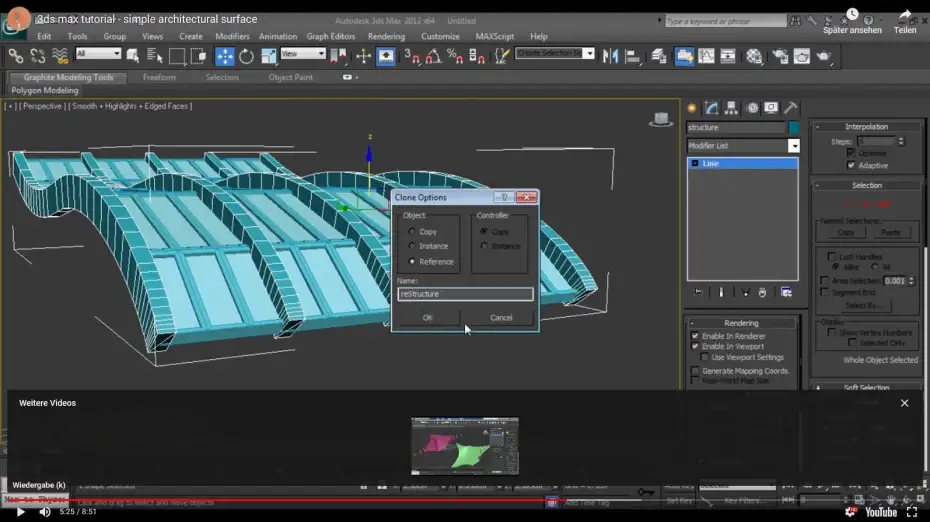Toggle Window/Crossing selection icon
The height and width of the screenshot is (522, 930).
[198, 56]
